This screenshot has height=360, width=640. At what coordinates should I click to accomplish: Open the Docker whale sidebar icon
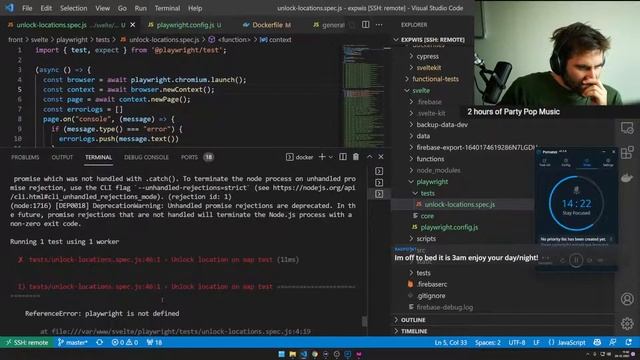coord(627,178)
